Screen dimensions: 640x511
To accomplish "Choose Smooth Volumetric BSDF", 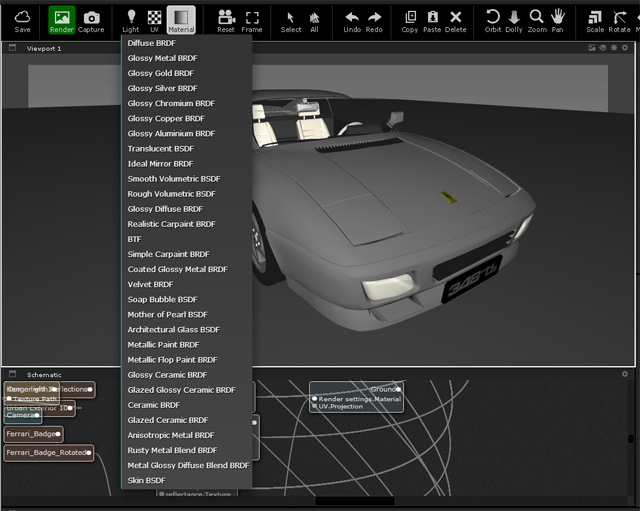I will coord(187,179).
